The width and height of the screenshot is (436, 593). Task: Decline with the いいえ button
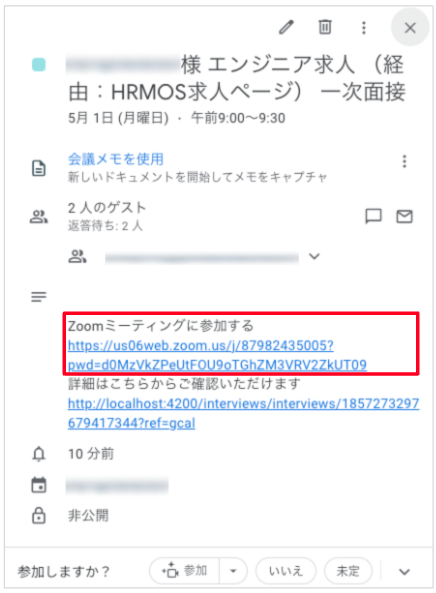(x=286, y=571)
